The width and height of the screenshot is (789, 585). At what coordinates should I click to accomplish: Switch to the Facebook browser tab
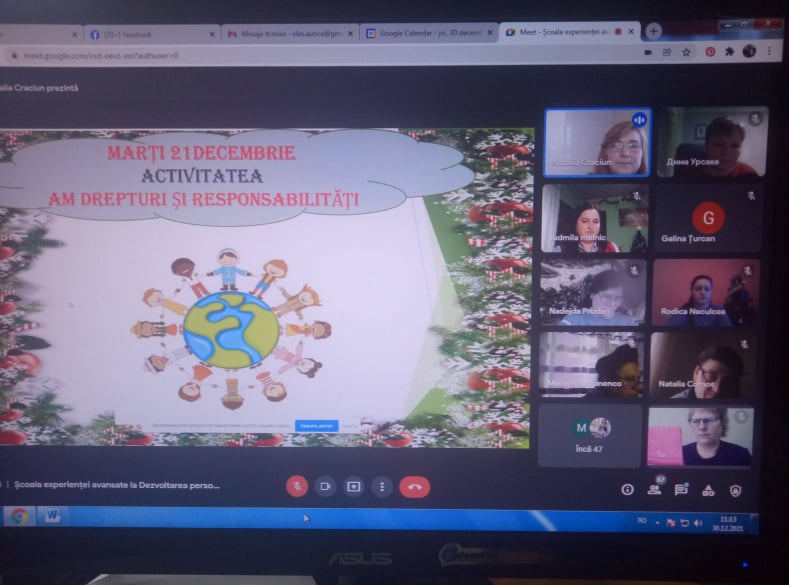150,33
